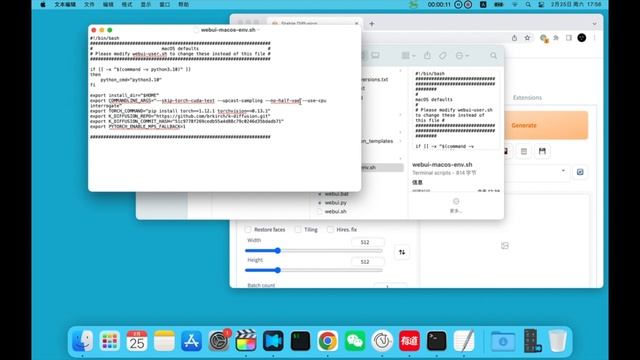Open the red Youdao app in the Dock
The height and width of the screenshot is (360, 640).
pos(409,341)
